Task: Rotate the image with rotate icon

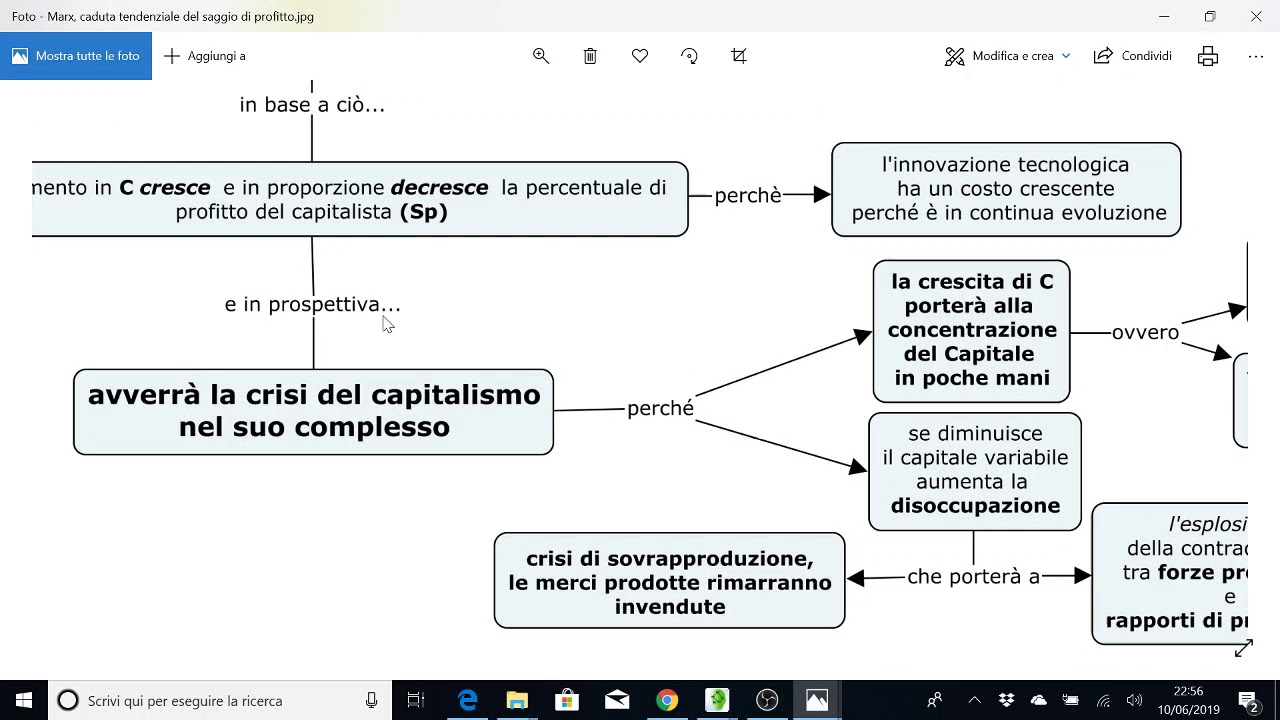Action: pyautogui.click(x=689, y=56)
